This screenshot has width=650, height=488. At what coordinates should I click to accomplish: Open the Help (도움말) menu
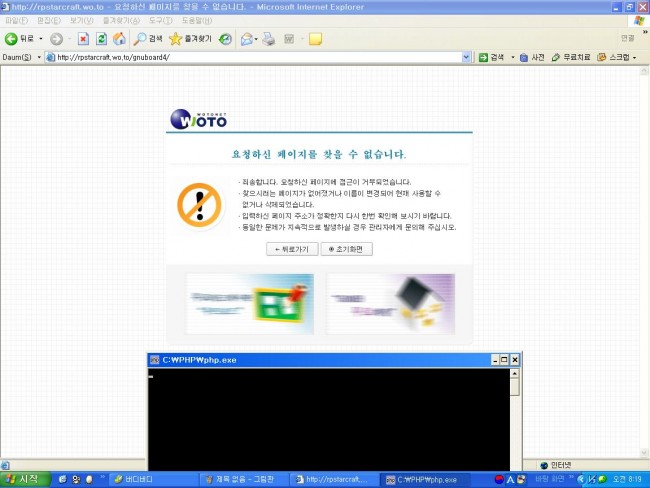197,20
